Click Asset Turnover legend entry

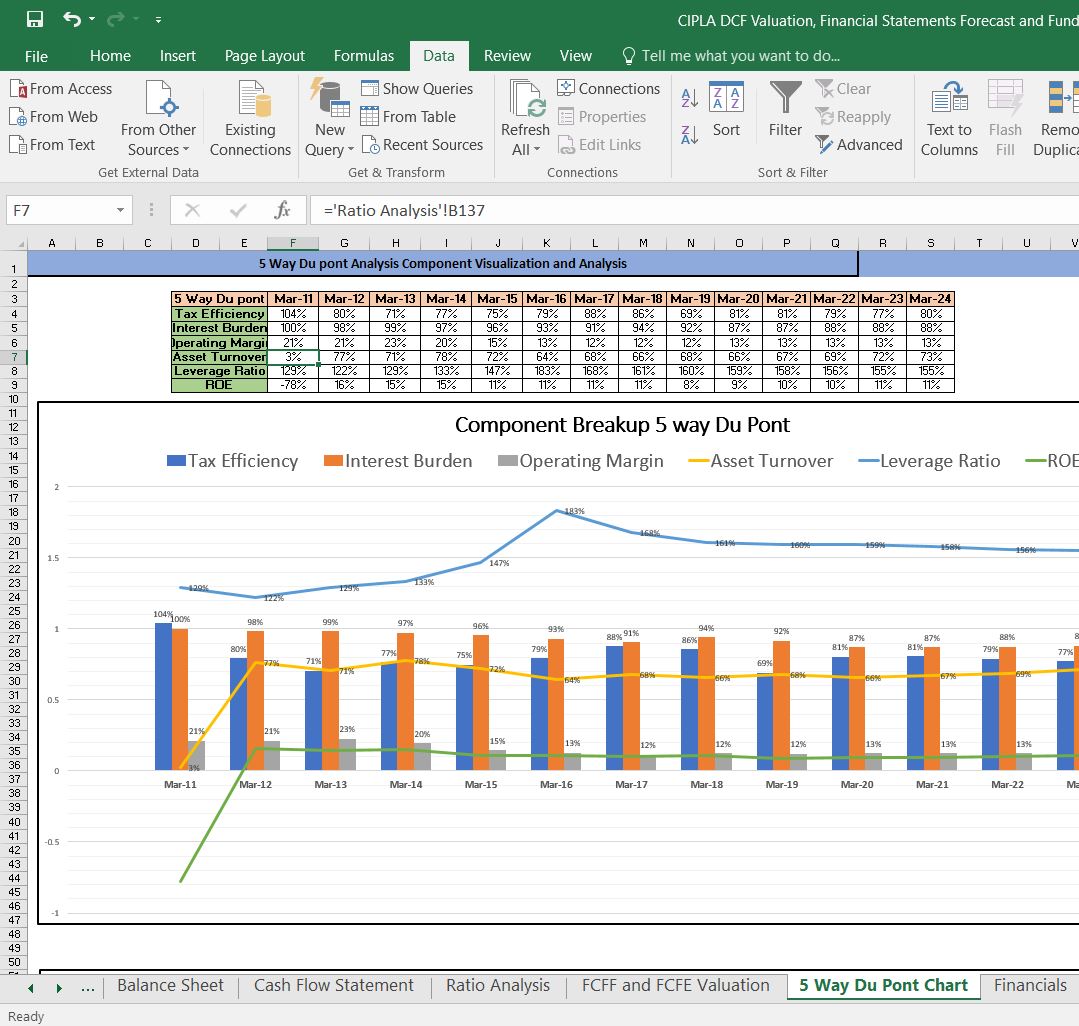[x=760, y=461]
